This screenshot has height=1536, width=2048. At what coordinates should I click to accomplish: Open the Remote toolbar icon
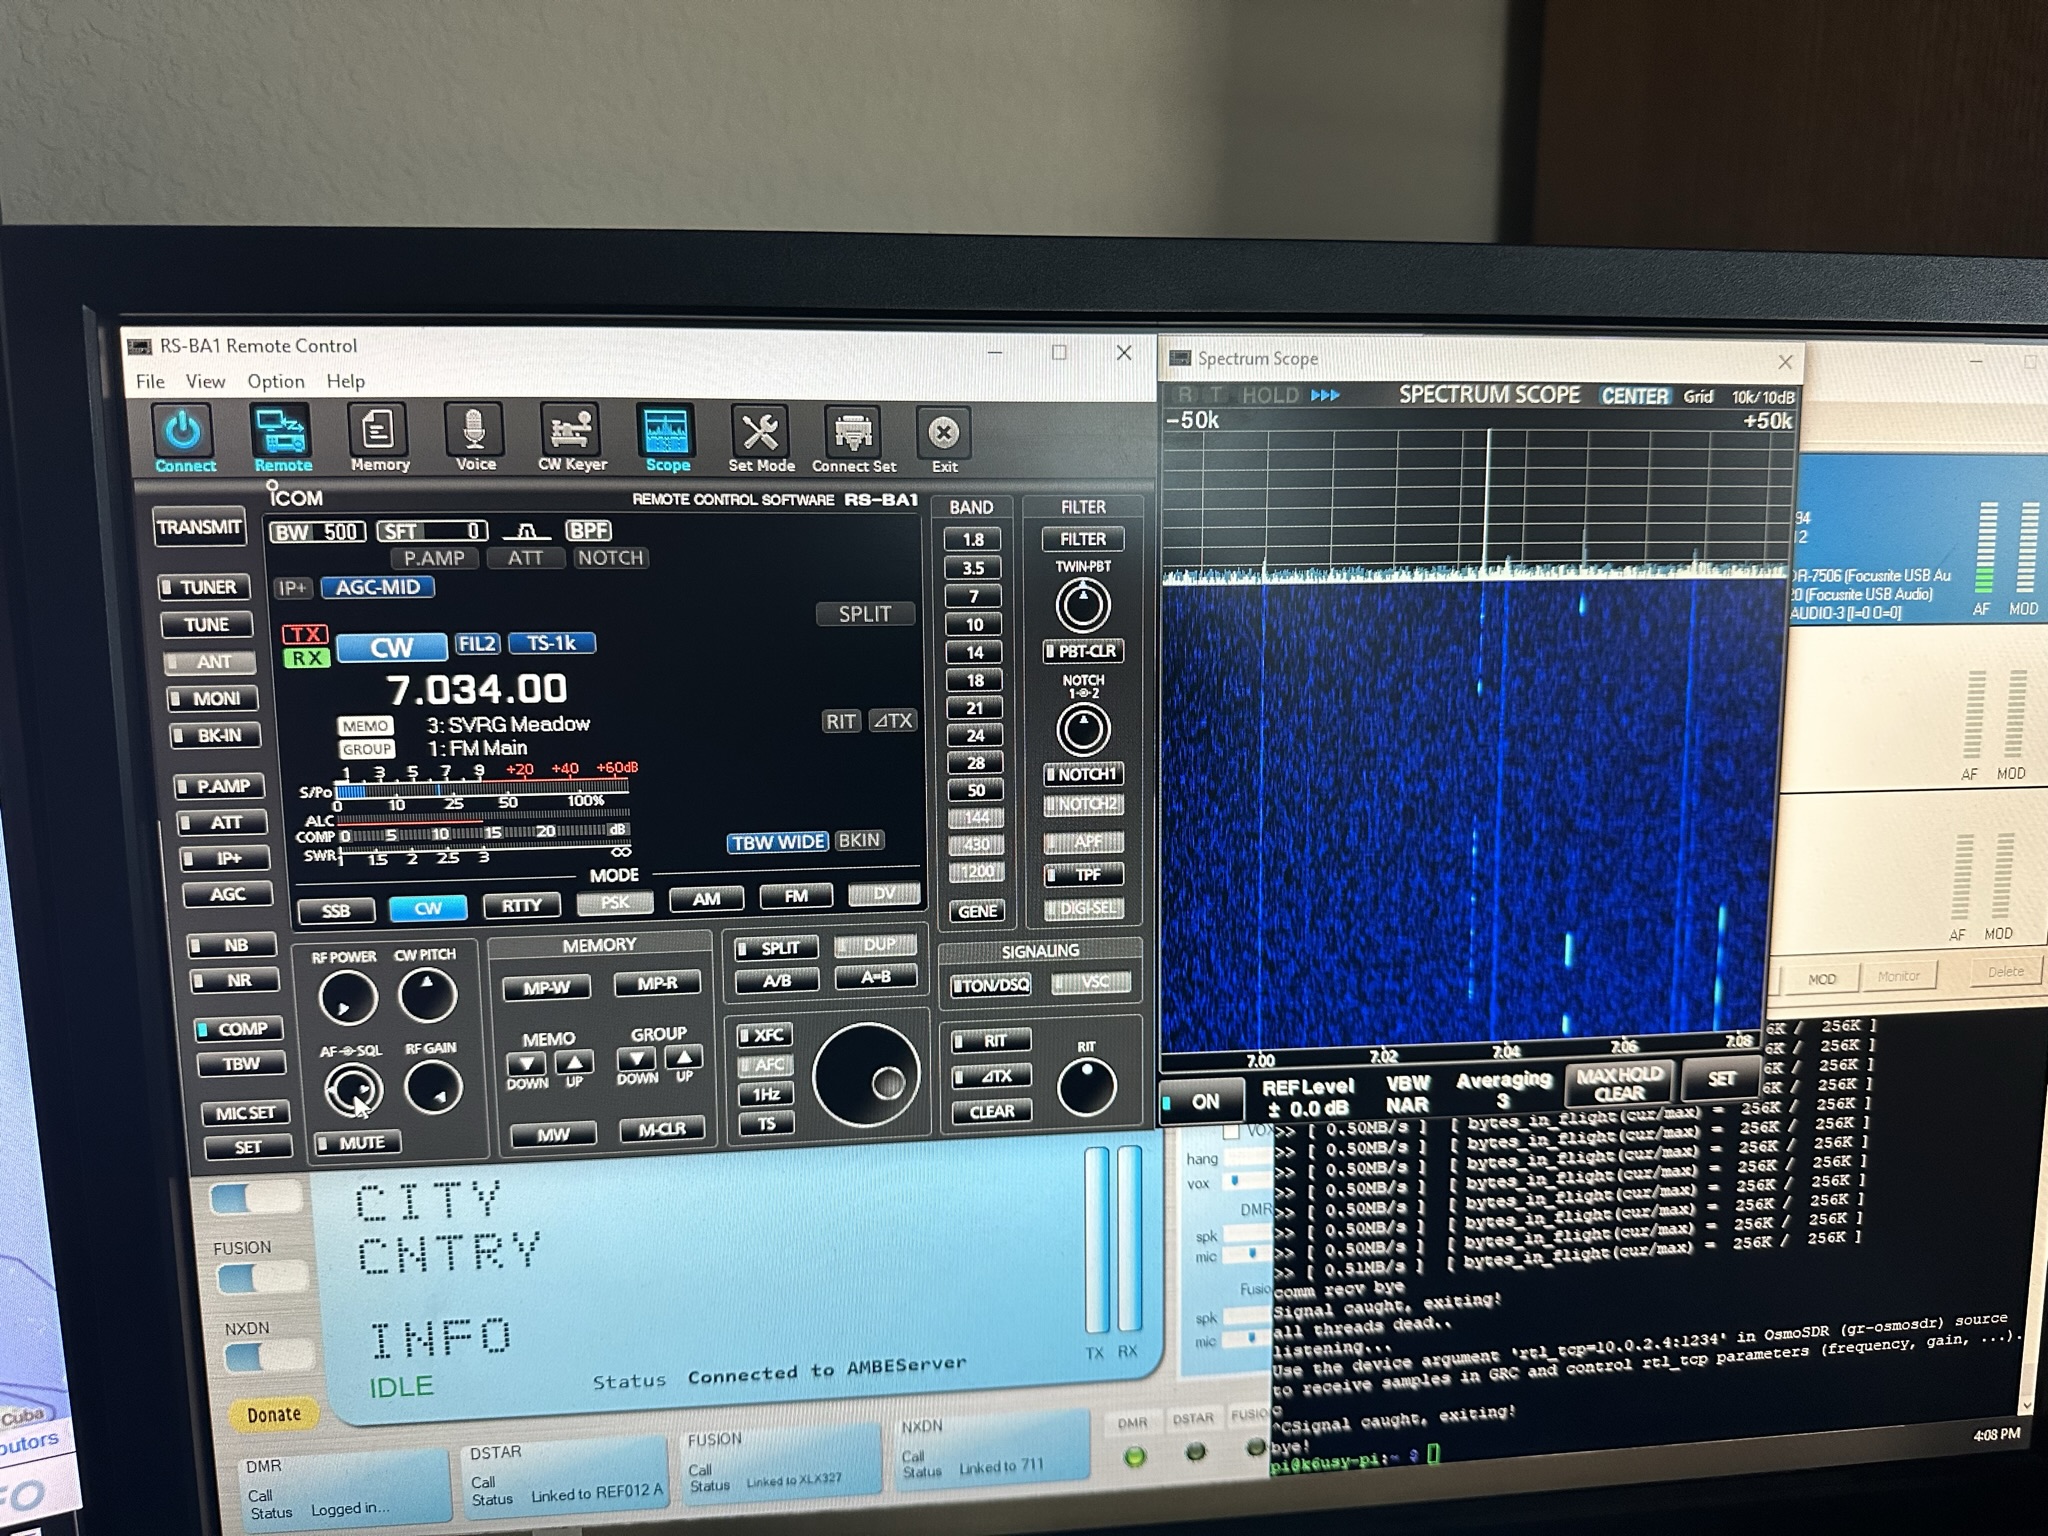click(x=281, y=432)
